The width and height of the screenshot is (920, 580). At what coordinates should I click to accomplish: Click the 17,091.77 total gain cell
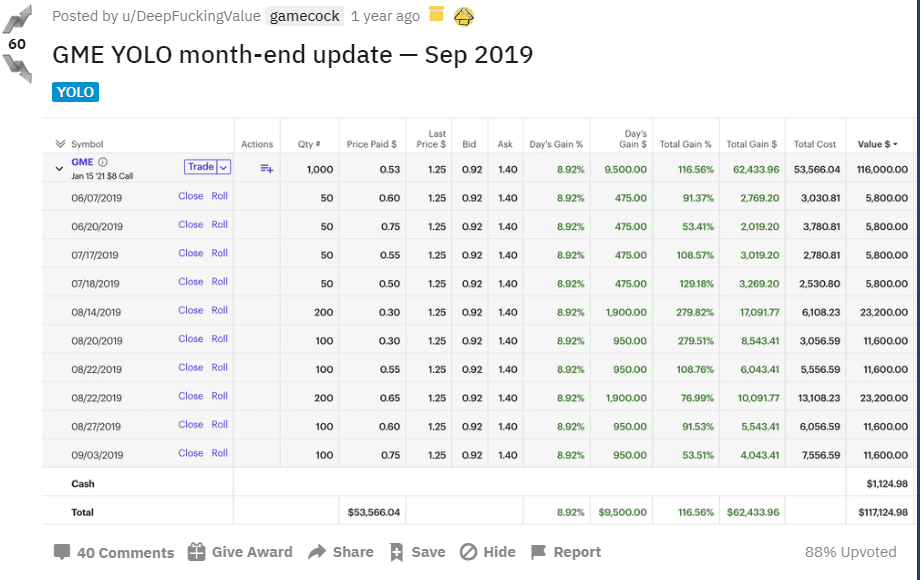click(759, 313)
